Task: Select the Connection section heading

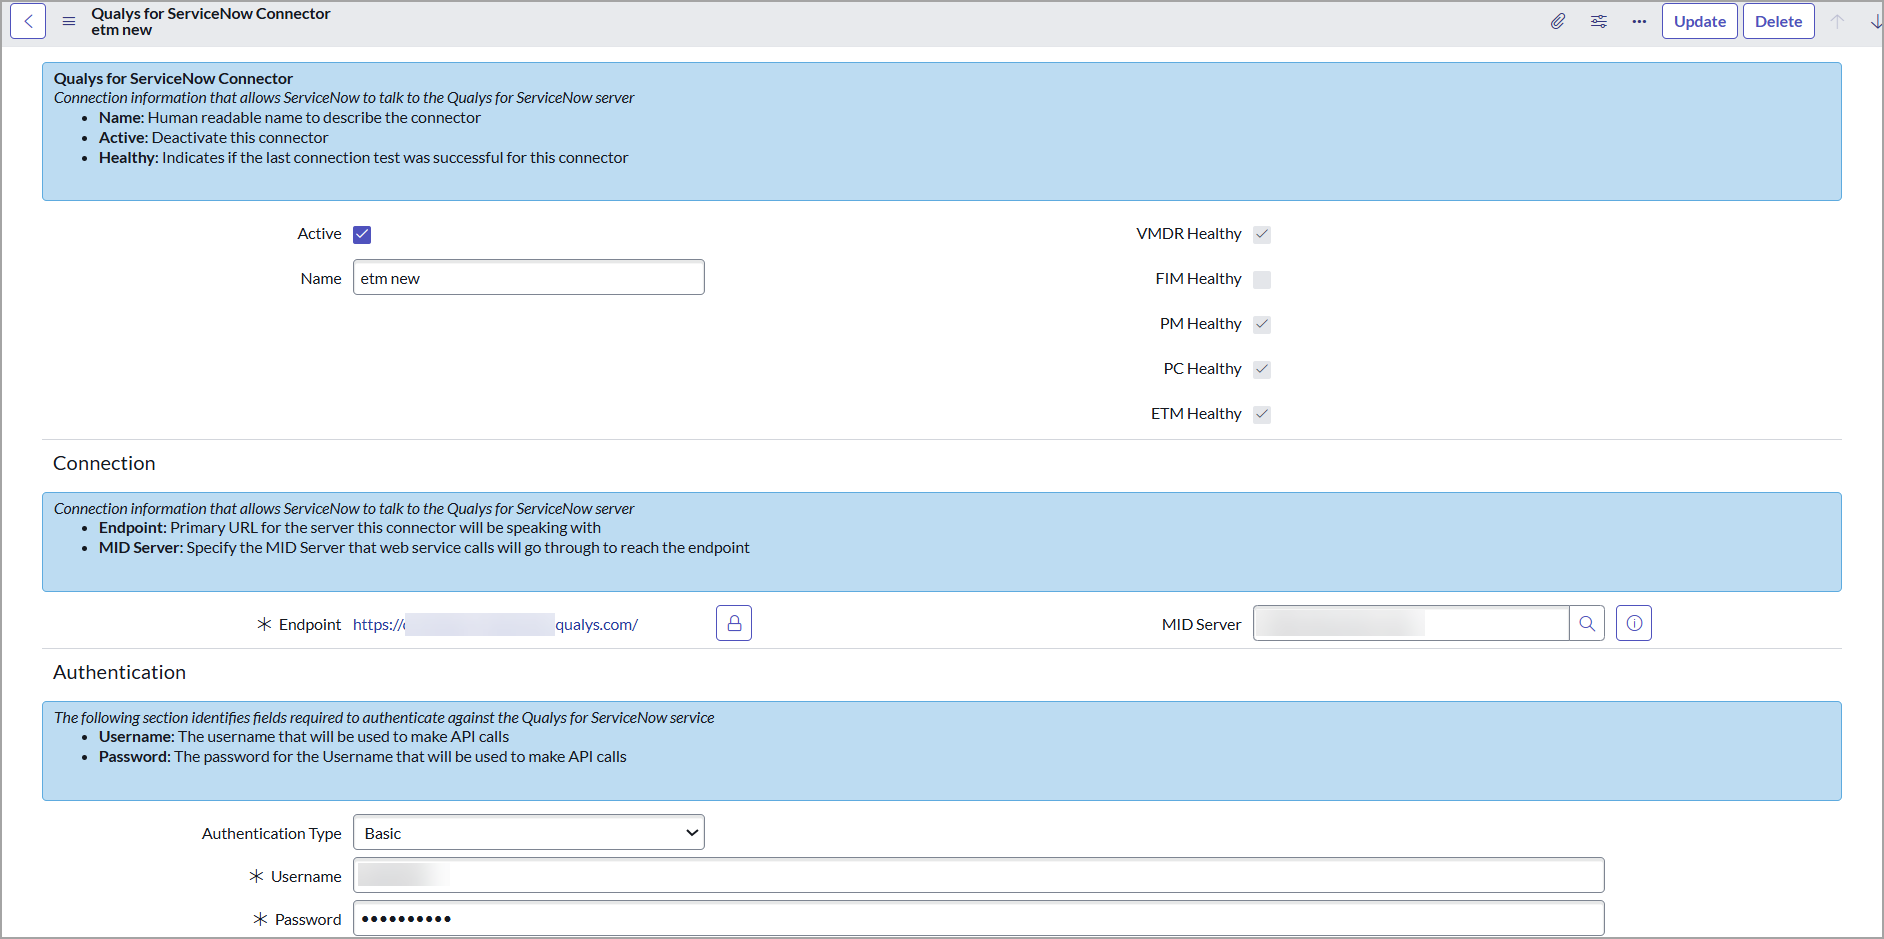Action: pyautogui.click(x=104, y=463)
